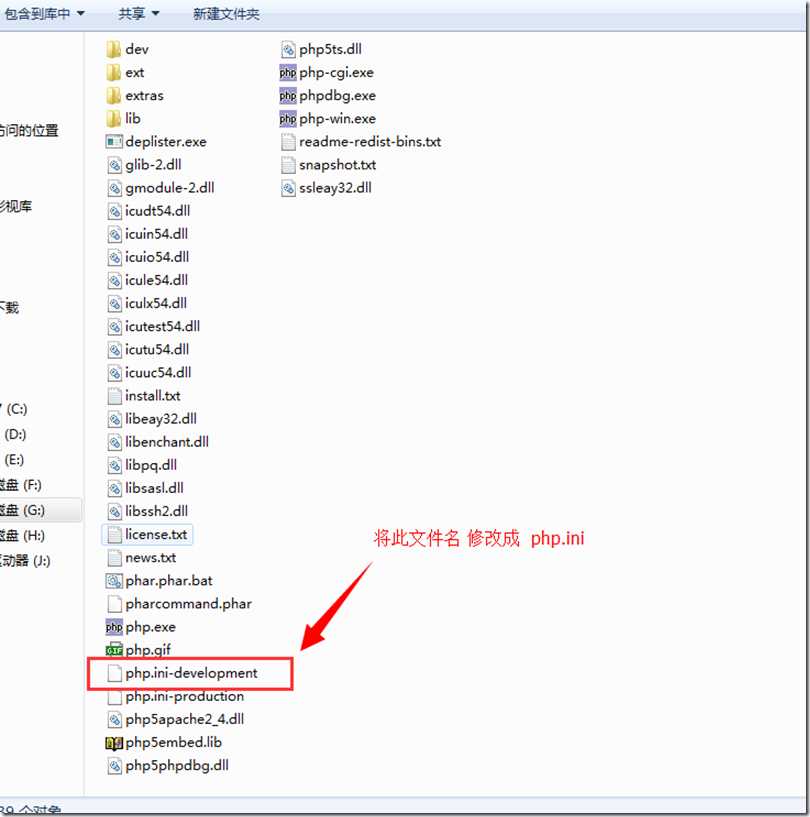This screenshot has width=810, height=817.
Task: Select the libssh2.dll file name
Action: coord(157,511)
